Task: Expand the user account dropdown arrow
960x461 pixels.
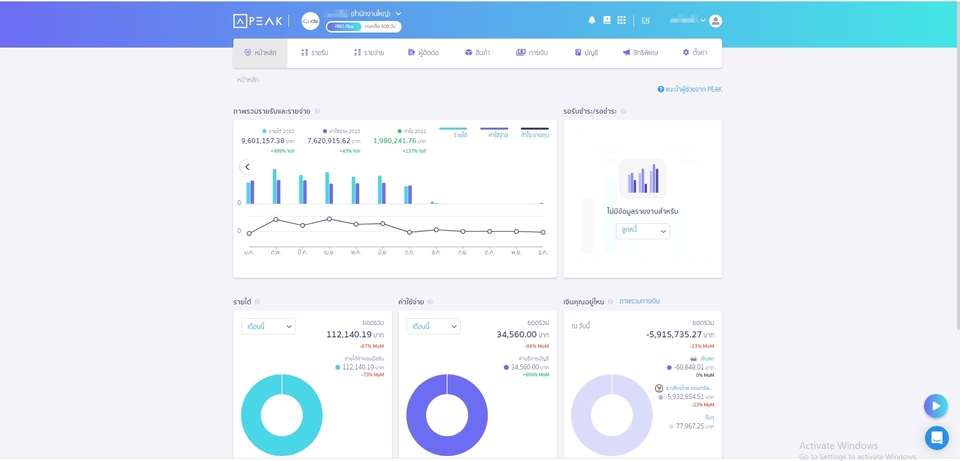Action: [x=703, y=20]
